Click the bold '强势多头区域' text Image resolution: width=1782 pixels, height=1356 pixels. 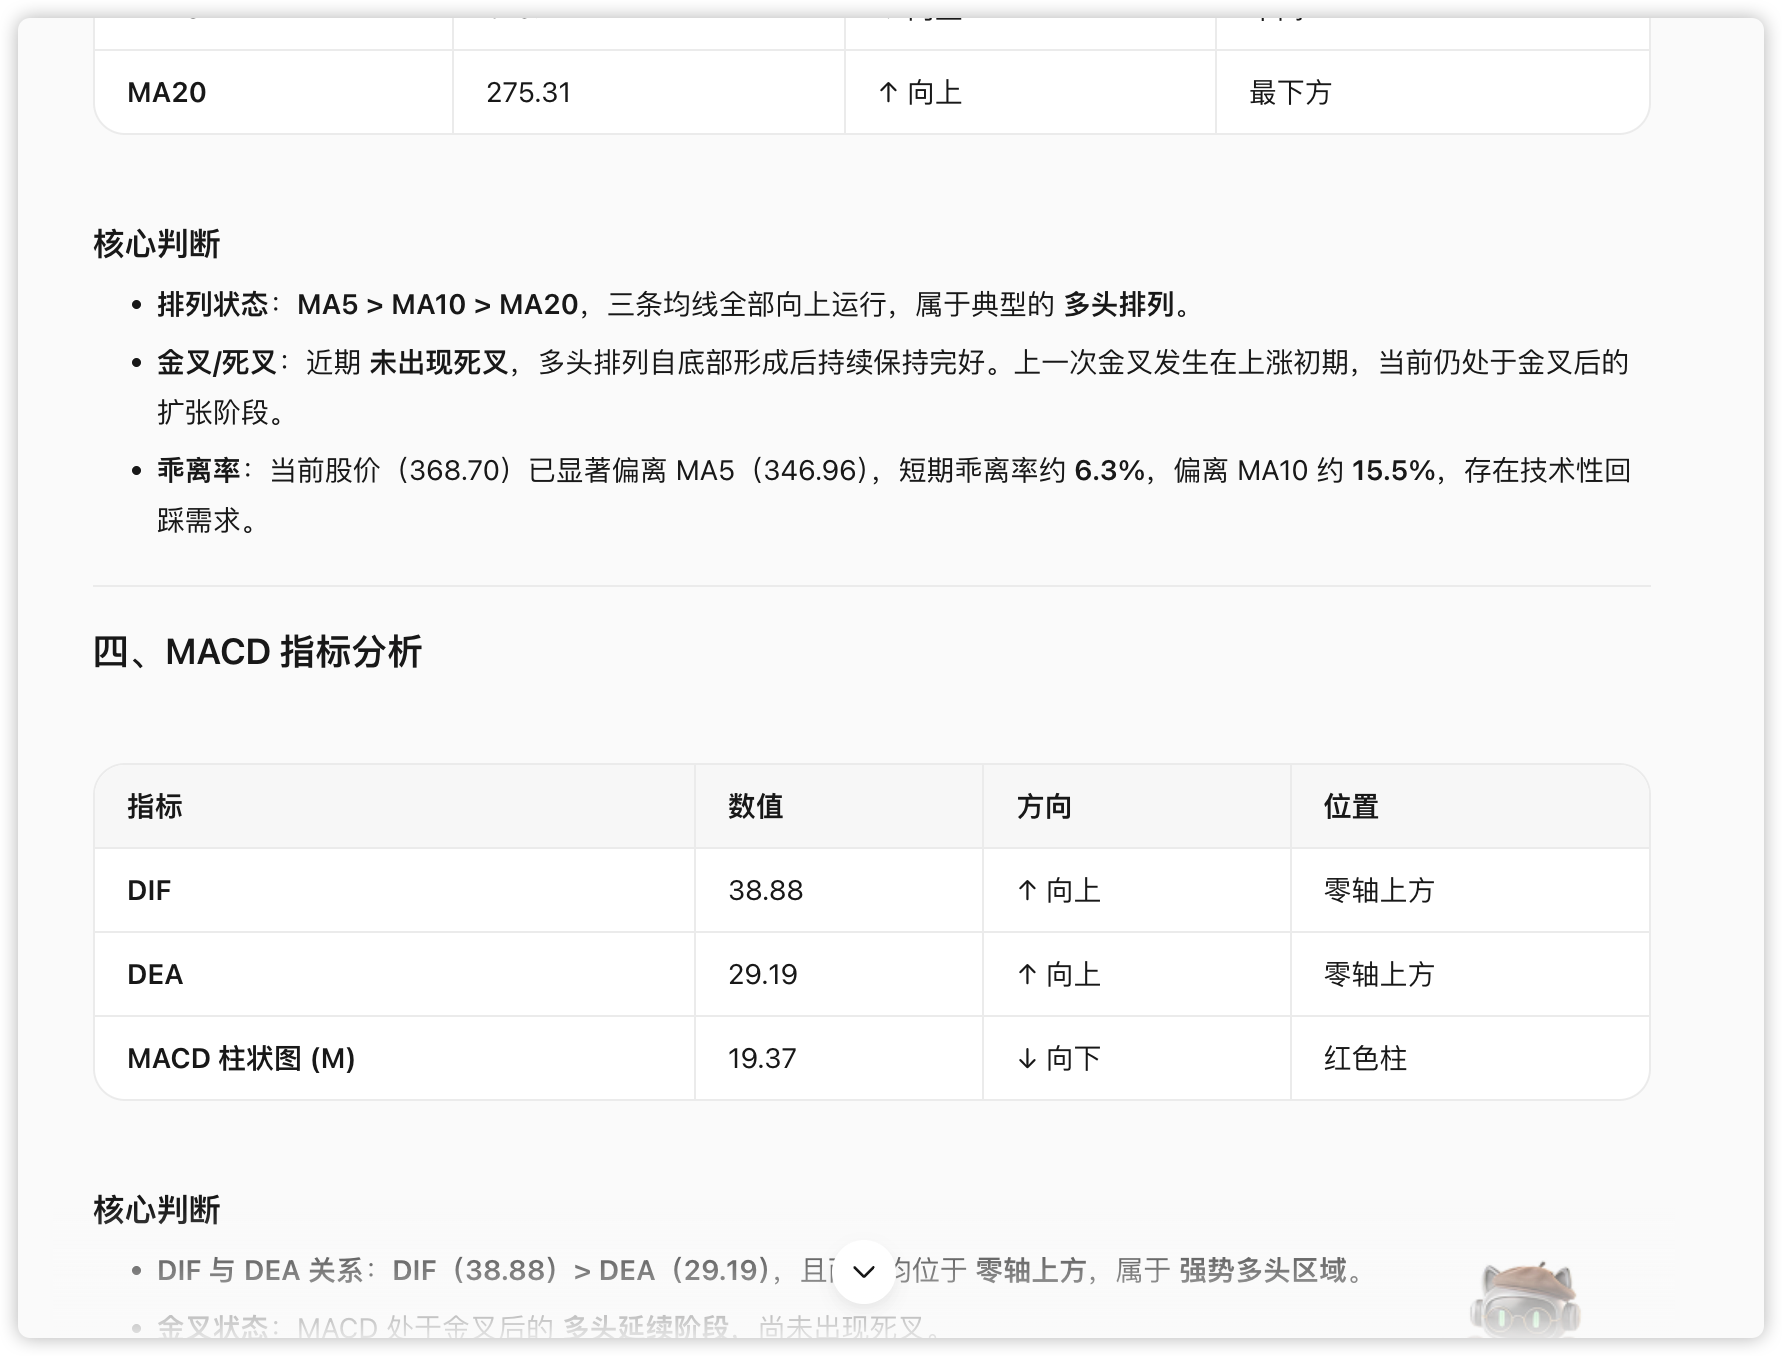[1263, 1270]
